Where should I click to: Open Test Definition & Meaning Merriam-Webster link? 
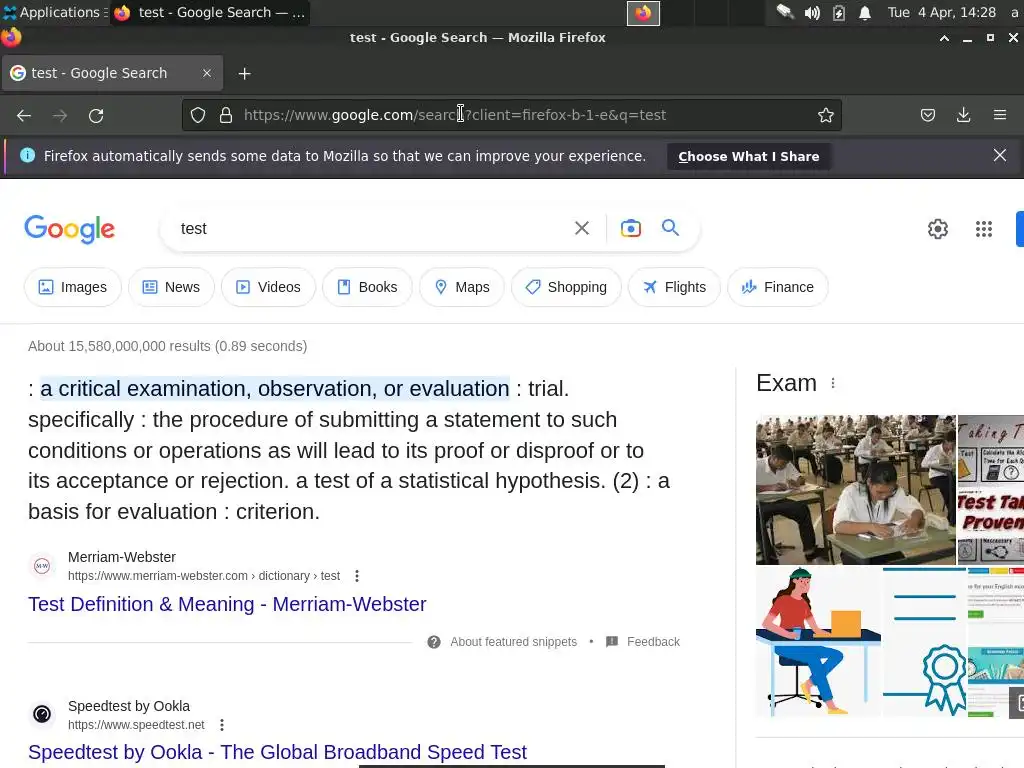227,604
